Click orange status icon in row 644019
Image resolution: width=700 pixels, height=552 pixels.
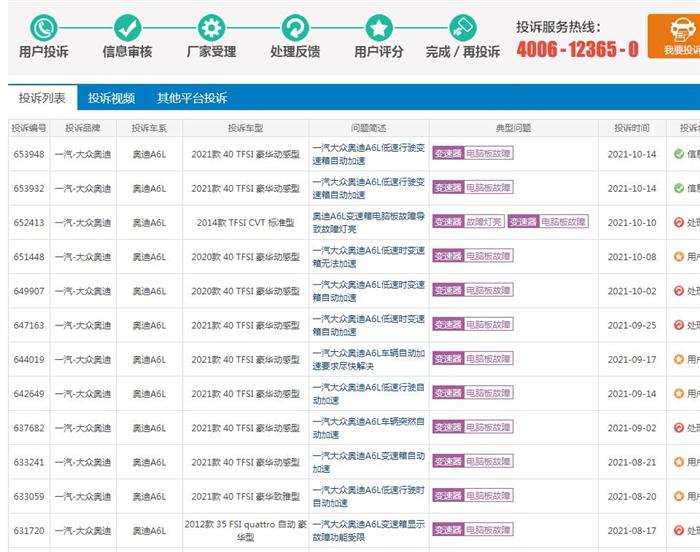[x=679, y=360]
